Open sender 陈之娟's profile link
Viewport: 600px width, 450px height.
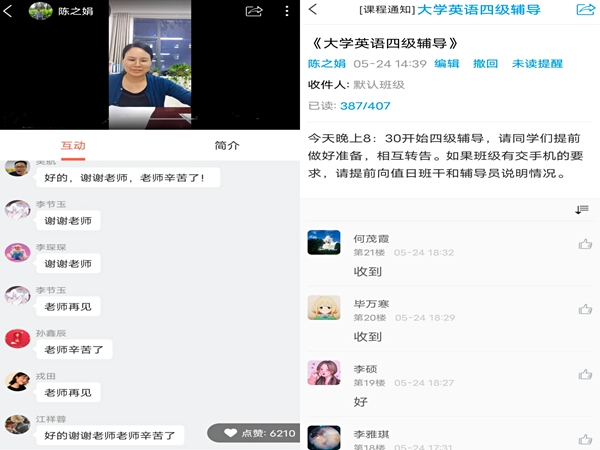point(327,64)
